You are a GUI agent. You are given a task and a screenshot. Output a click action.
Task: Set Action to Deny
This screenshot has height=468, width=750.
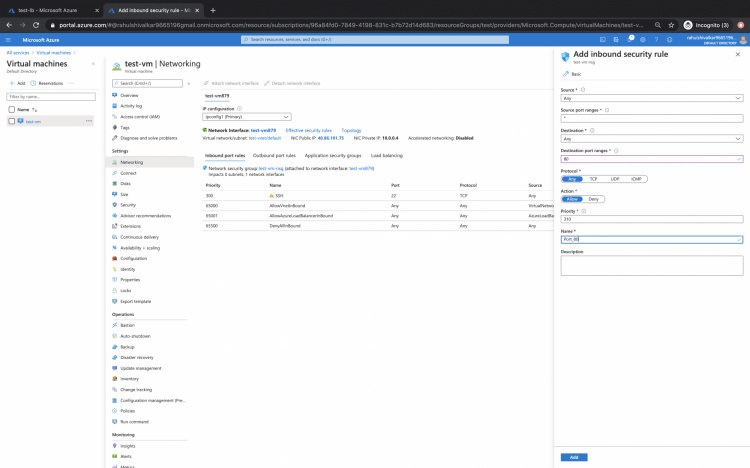(593, 199)
